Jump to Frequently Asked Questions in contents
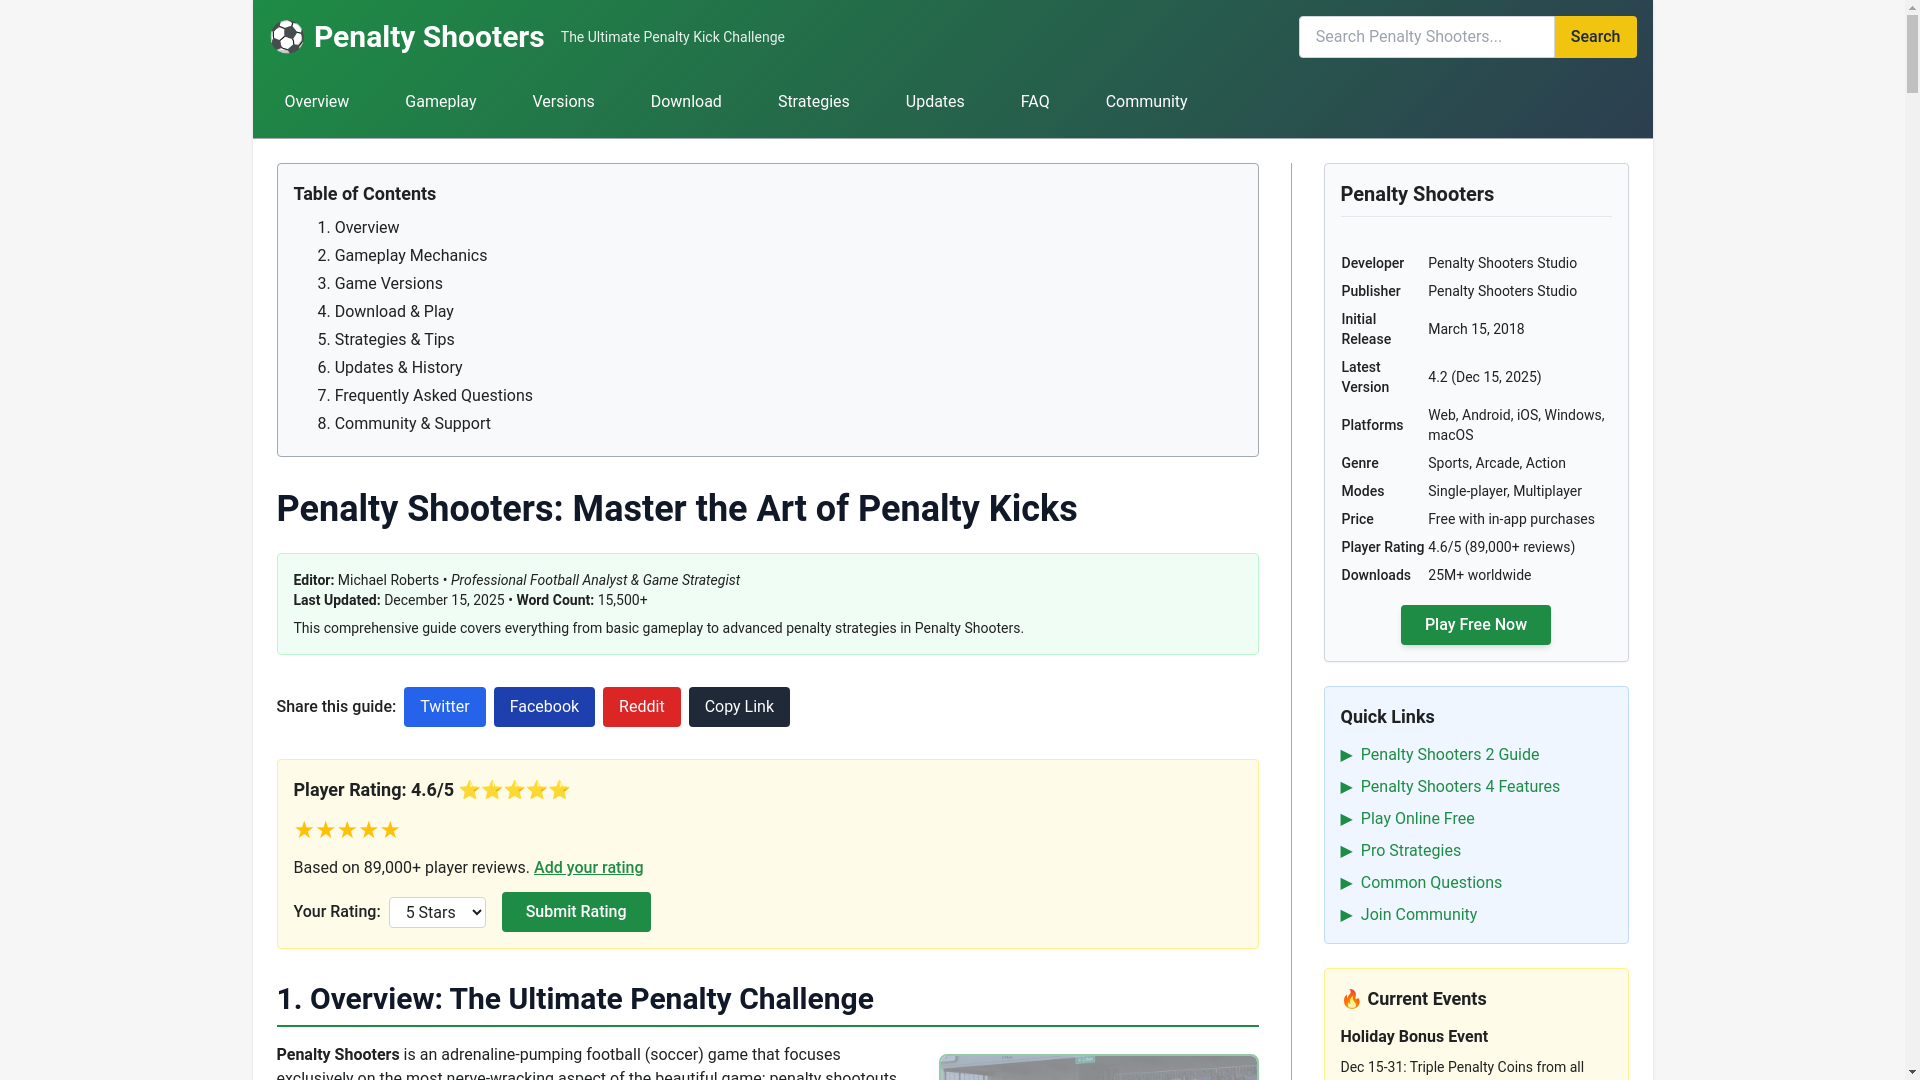Image resolution: width=1920 pixels, height=1080 pixels. [433, 396]
